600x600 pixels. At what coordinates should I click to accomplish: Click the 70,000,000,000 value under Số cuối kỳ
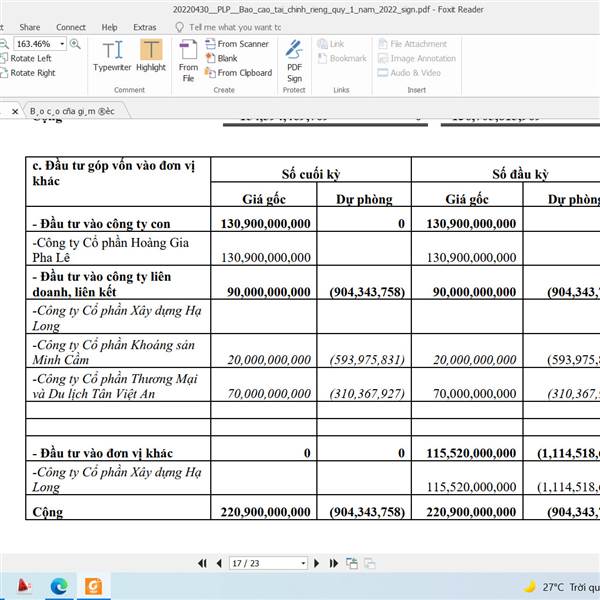tap(269, 393)
